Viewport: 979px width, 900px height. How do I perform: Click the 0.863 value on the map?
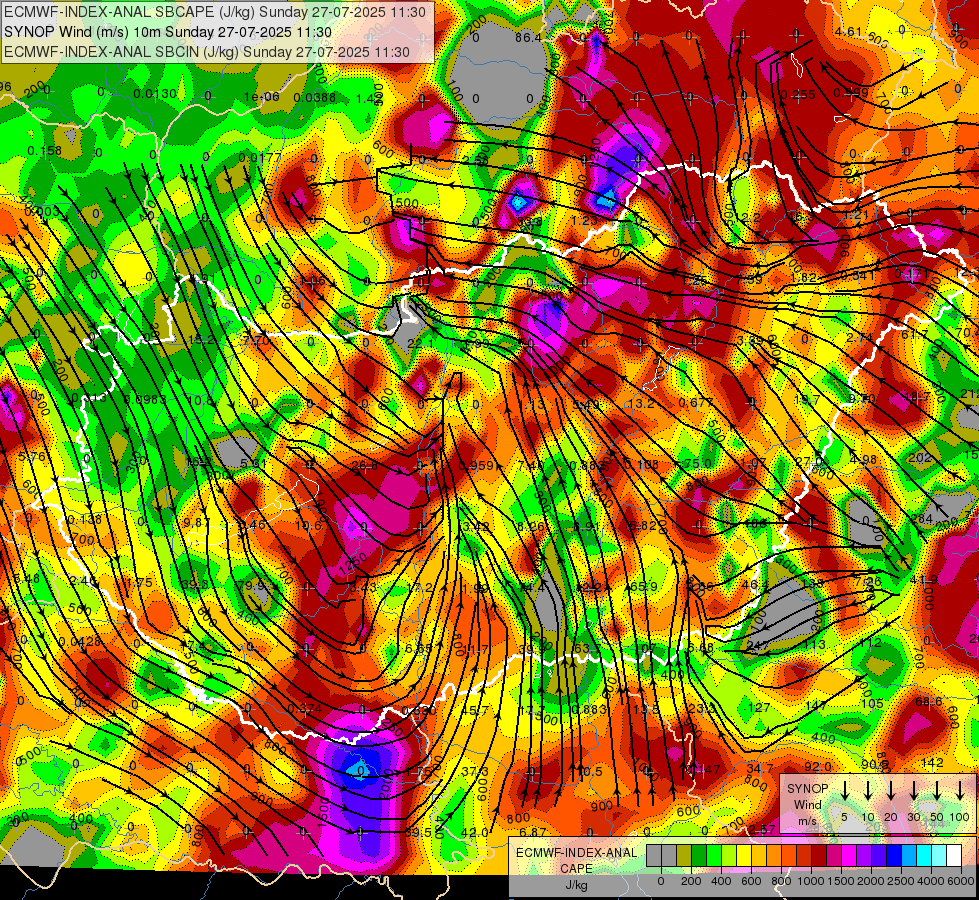coord(589,708)
